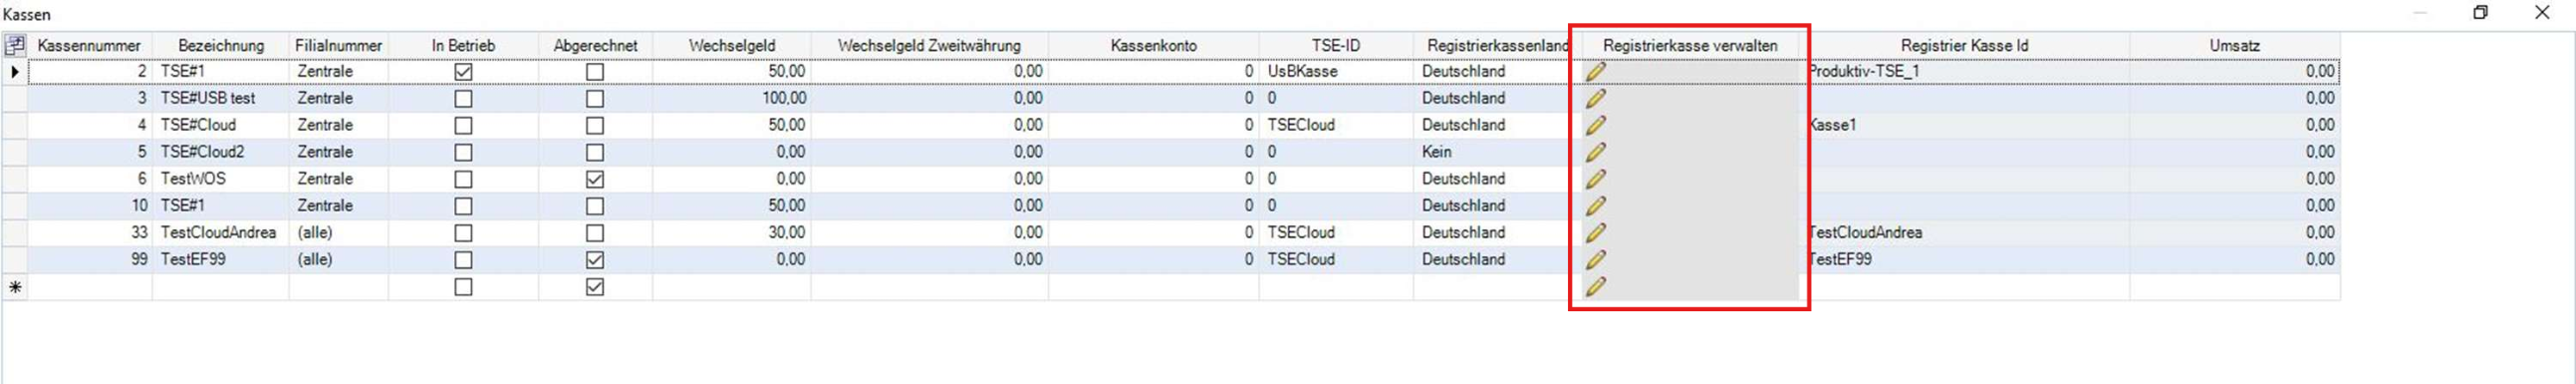Click edit pencil for TSE#Cloud2 register

(x=1595, y=152)
